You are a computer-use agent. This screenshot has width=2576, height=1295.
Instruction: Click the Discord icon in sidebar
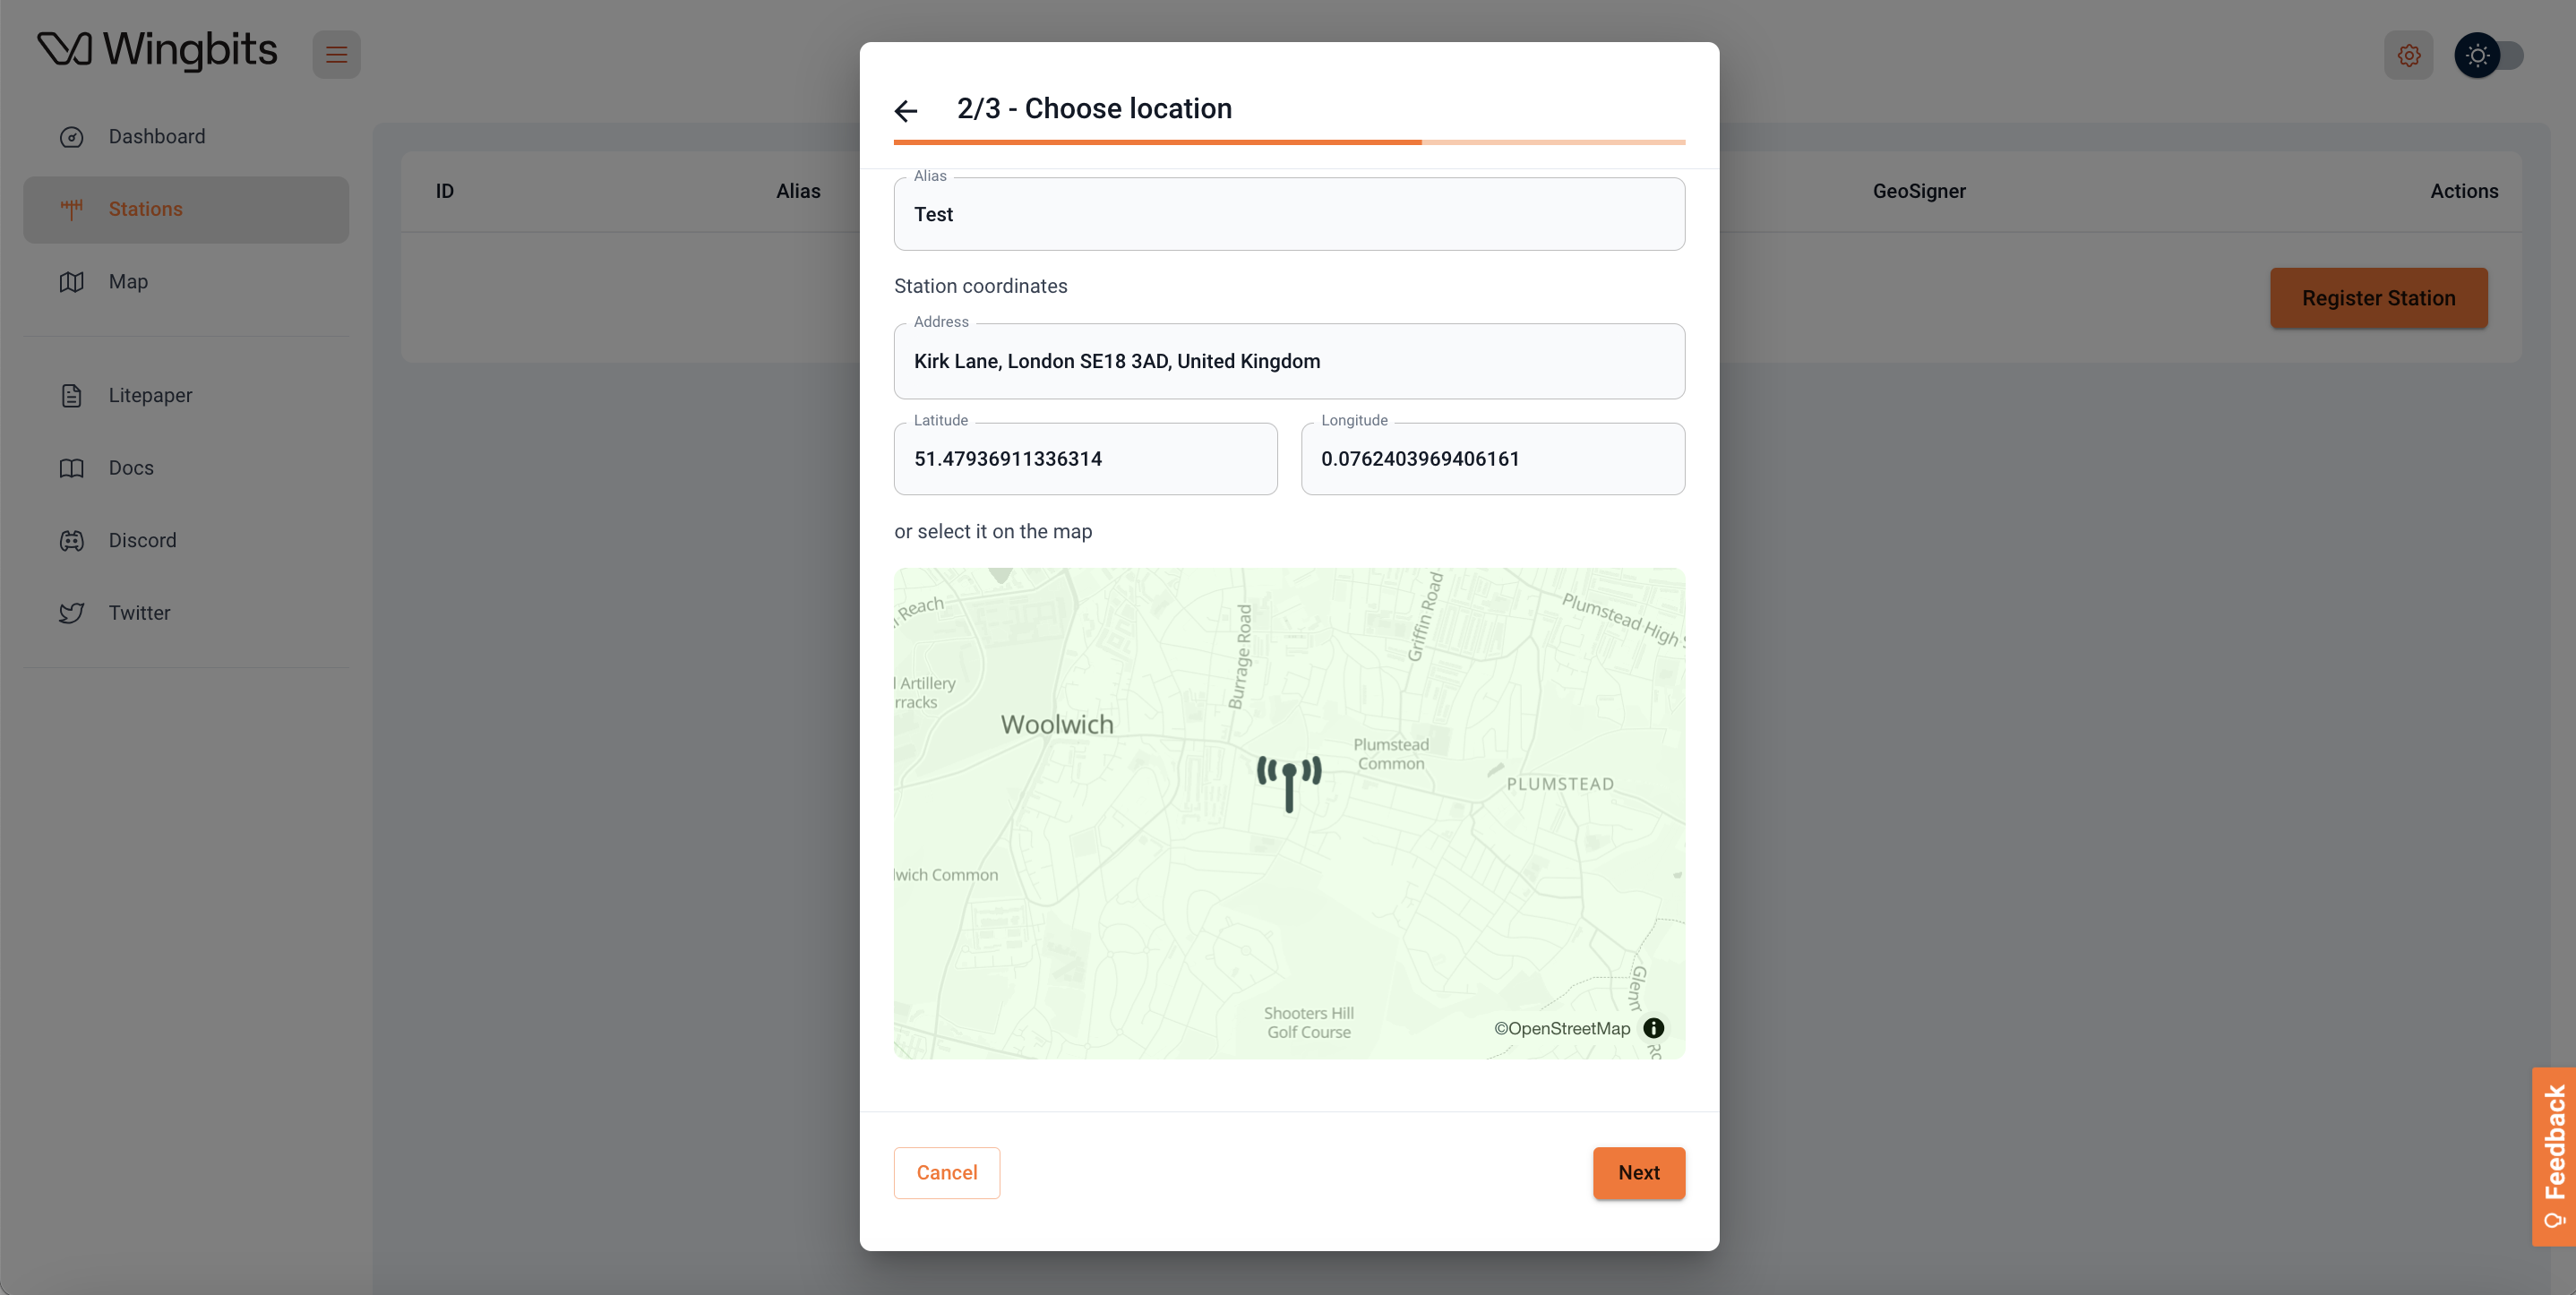coord(71,540)
